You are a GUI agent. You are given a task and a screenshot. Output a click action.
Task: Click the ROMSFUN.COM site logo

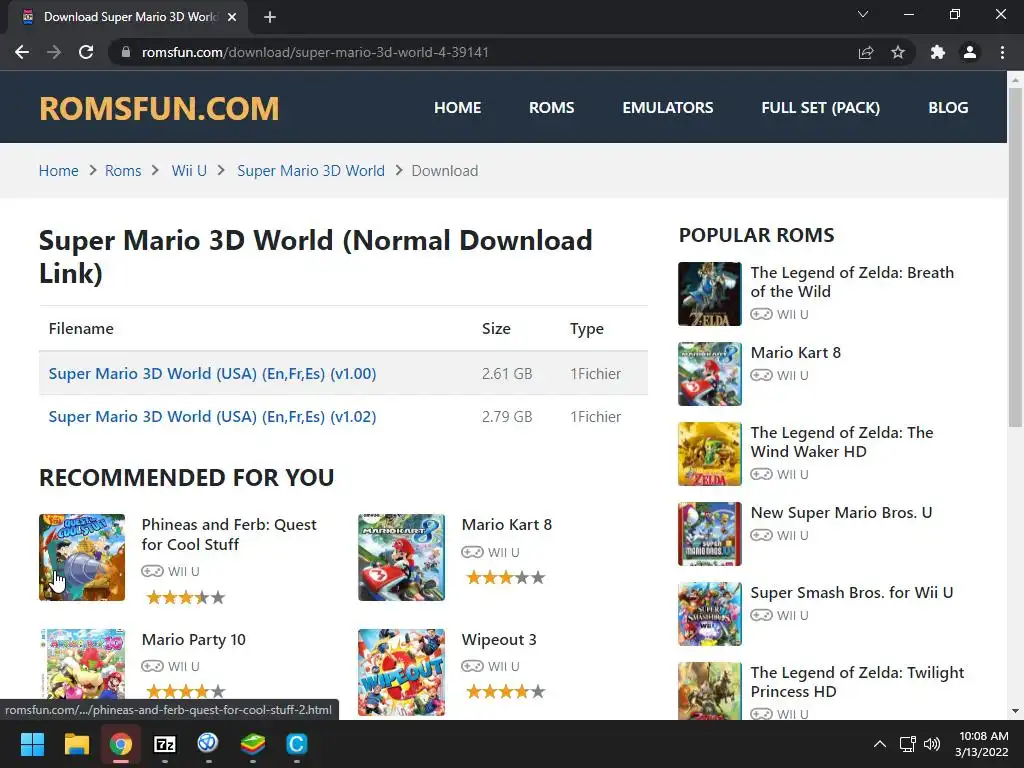click(x=159, y=108)
